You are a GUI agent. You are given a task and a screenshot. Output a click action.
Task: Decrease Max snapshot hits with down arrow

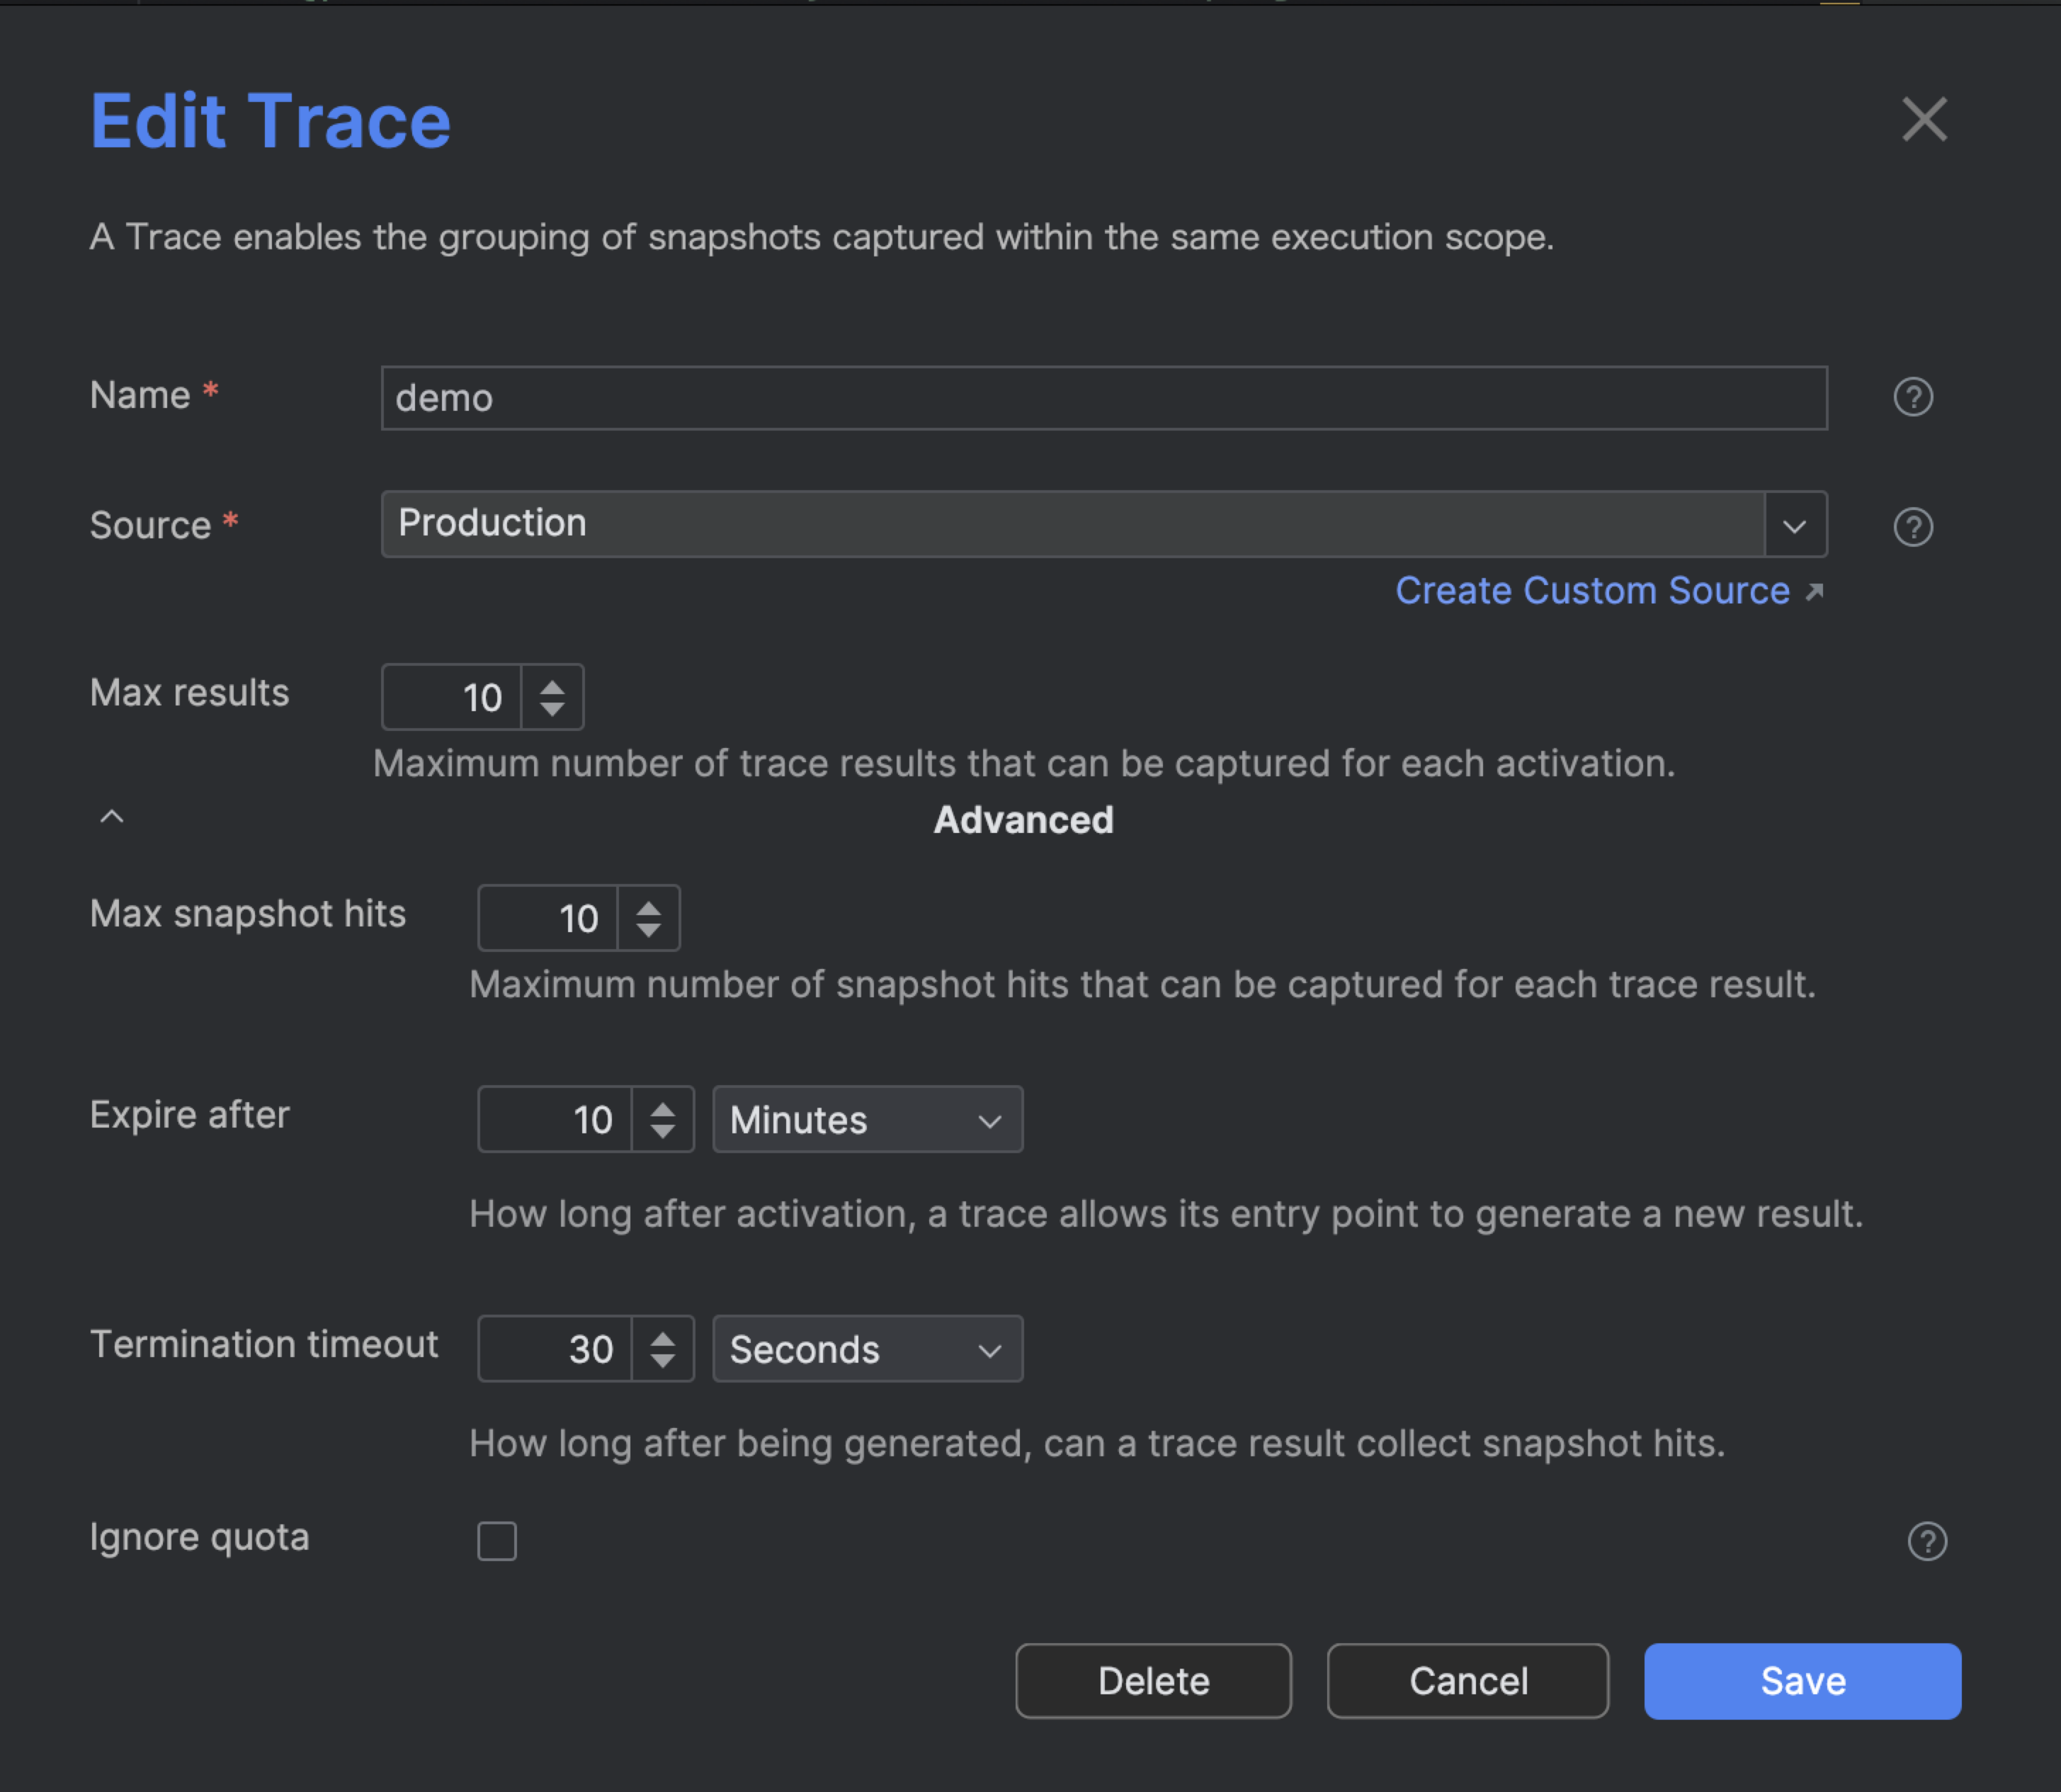pyautogui.click(x=648, y=930)
